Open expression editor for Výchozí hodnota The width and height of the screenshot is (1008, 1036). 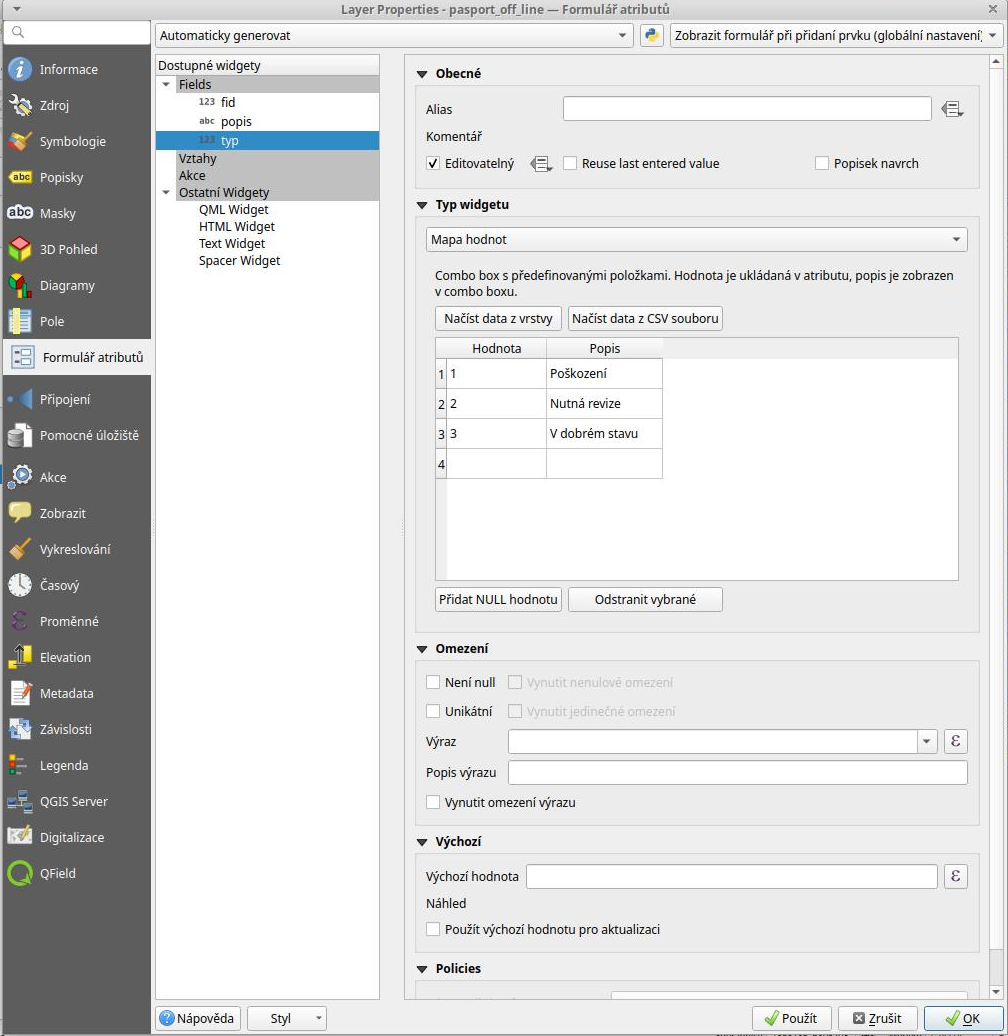956,877
